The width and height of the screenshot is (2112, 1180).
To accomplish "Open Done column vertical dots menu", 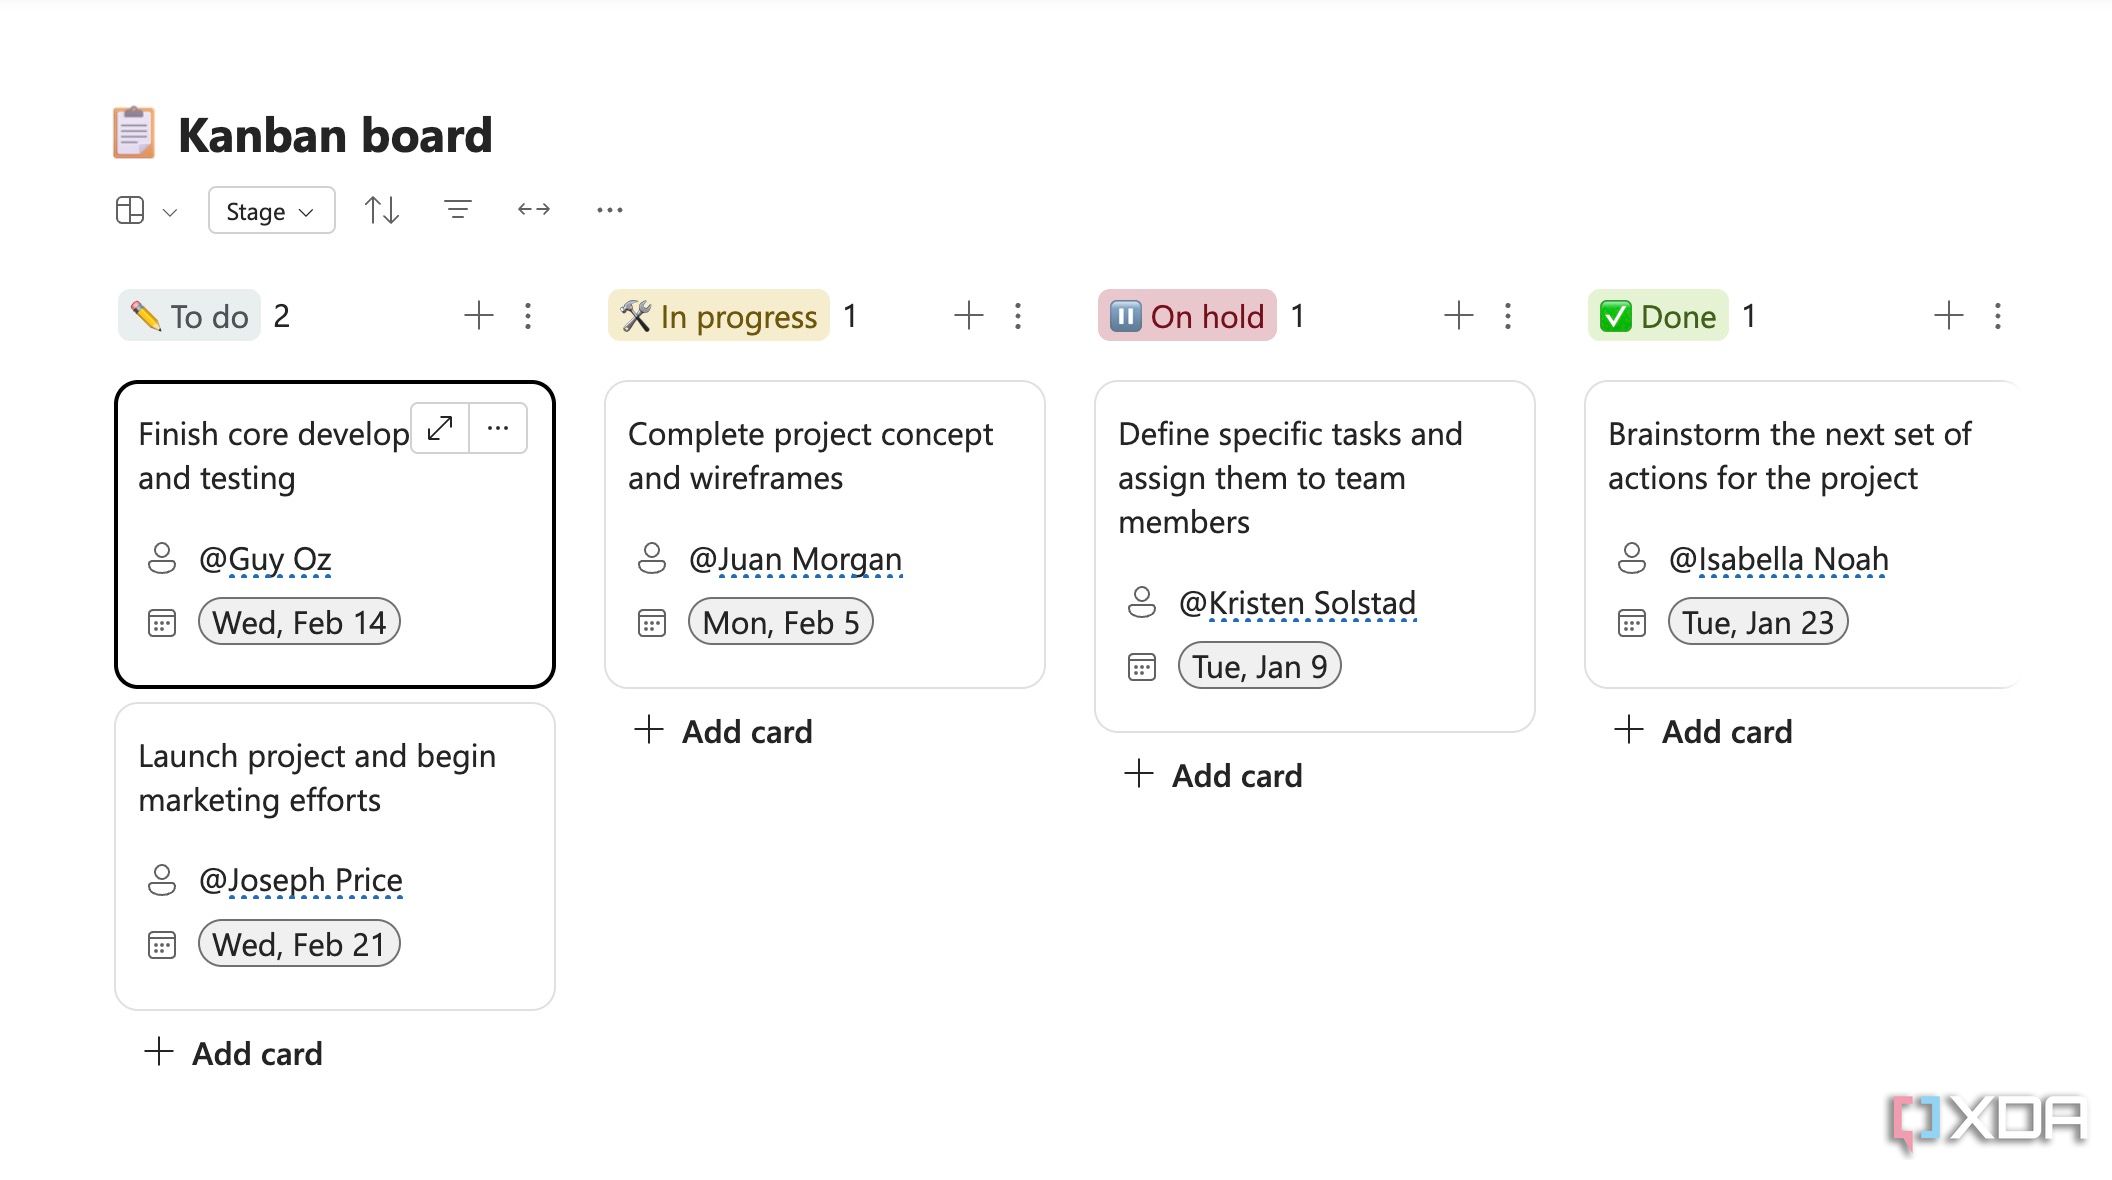I will pyautogui.click(x=1998, y=316).
